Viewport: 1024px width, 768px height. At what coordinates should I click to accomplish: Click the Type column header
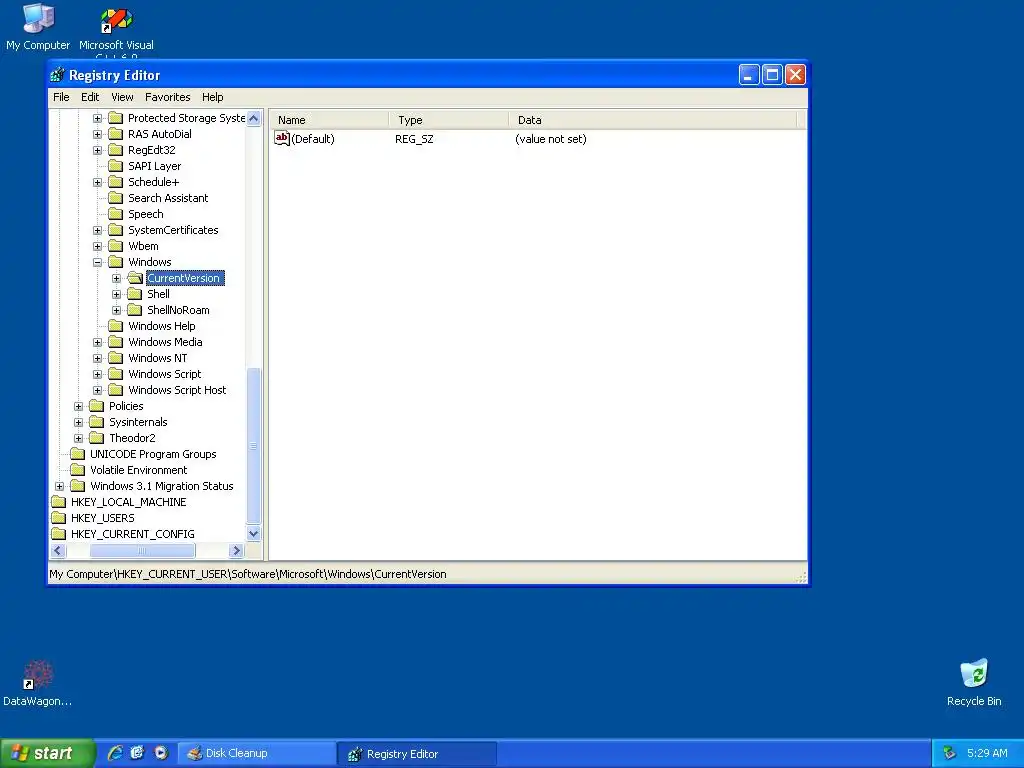tap(449, 120)
